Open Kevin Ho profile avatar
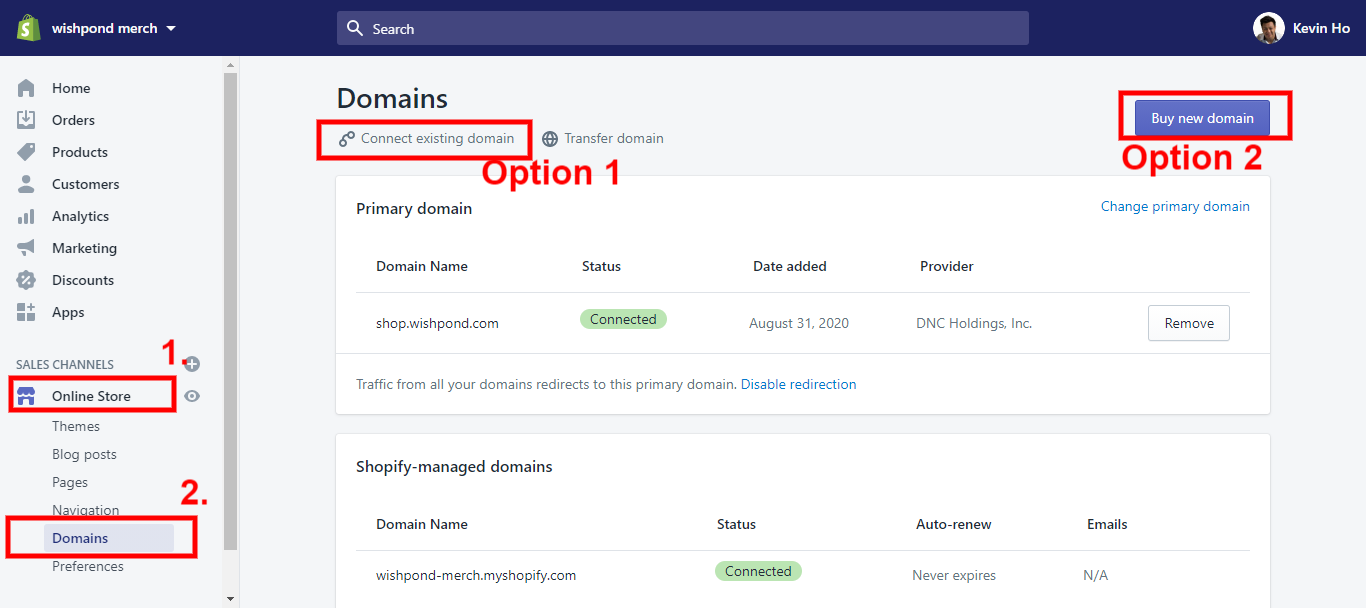This screenshot has width=1366, height=608. tap(1268, 28)
